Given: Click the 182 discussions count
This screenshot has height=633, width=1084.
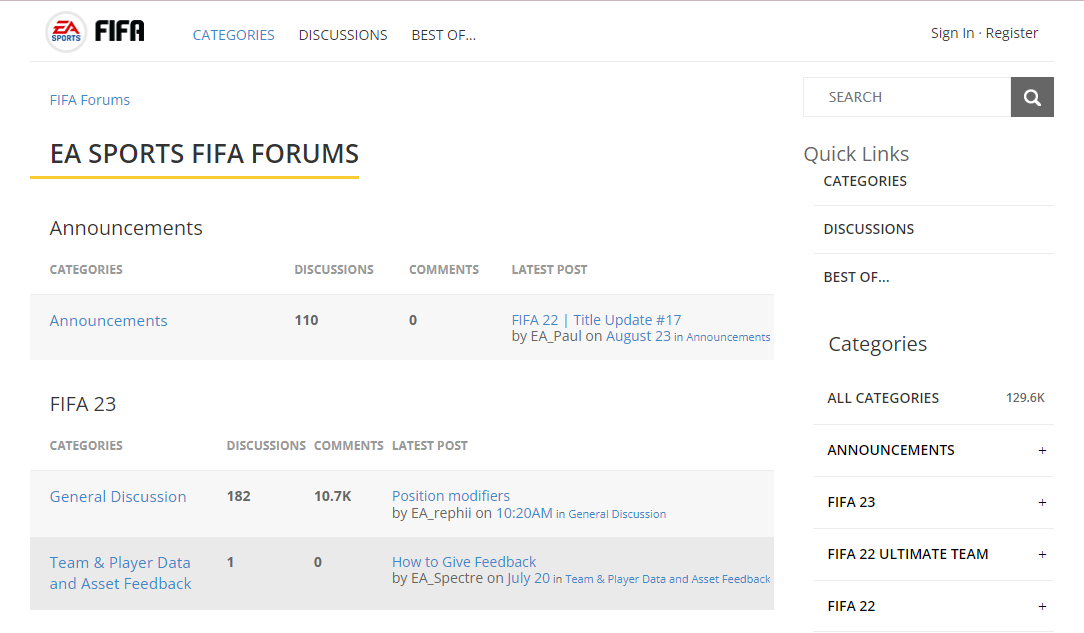Looking at the screenshot, I should pyautogui.click(x=239, y=496).
